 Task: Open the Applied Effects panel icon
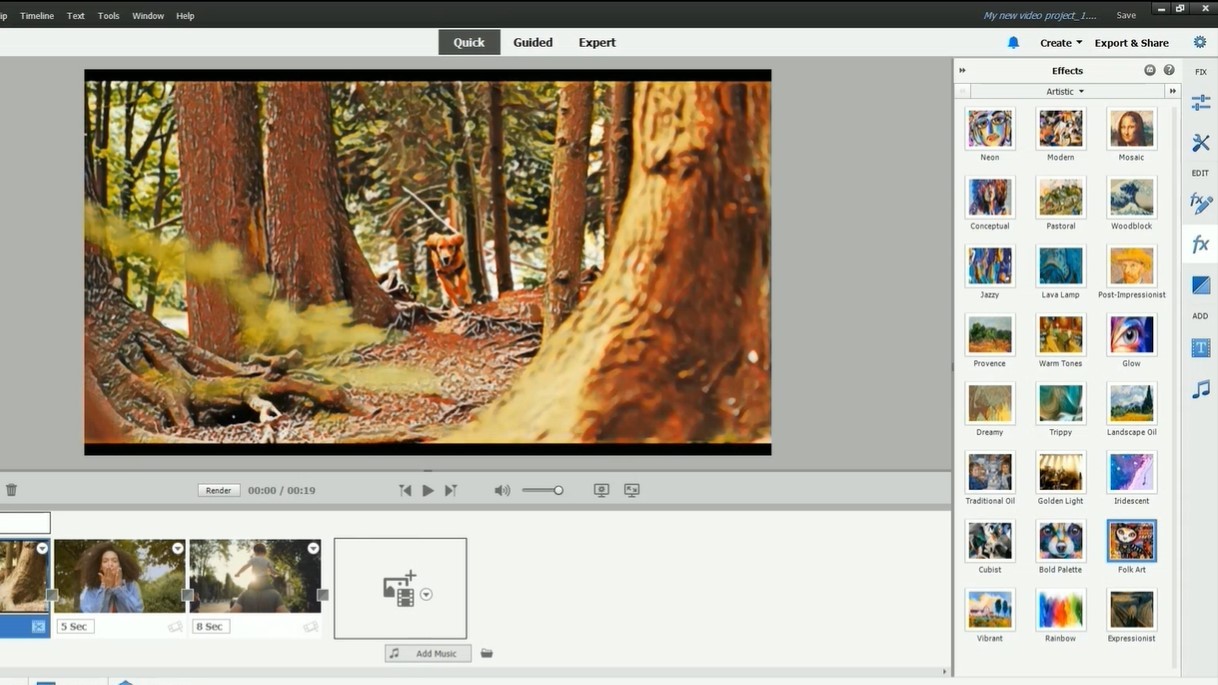(1200, 203)
